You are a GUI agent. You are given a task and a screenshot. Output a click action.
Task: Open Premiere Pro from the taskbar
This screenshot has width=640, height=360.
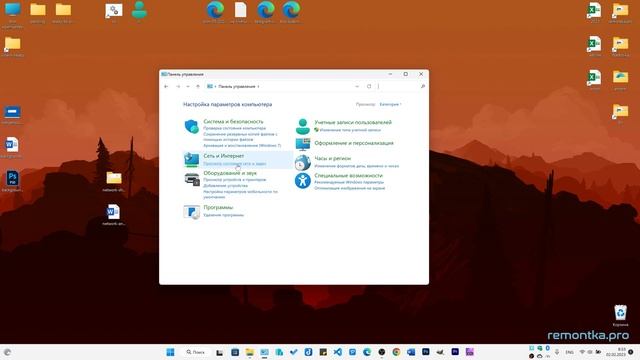point(455,352)
